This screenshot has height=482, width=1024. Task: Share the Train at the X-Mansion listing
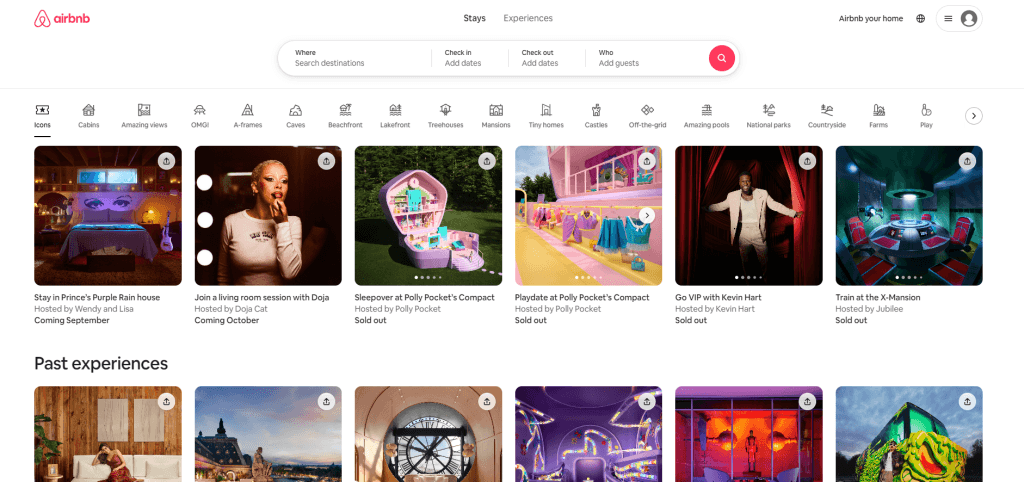pos(967,161)
